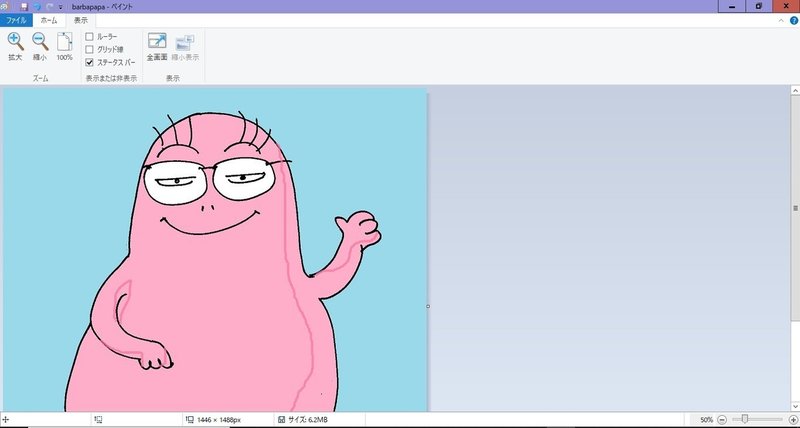Click the Redo arrow in title bar
The width and height of the screenshot is (800, 428).
coord(49,7)
